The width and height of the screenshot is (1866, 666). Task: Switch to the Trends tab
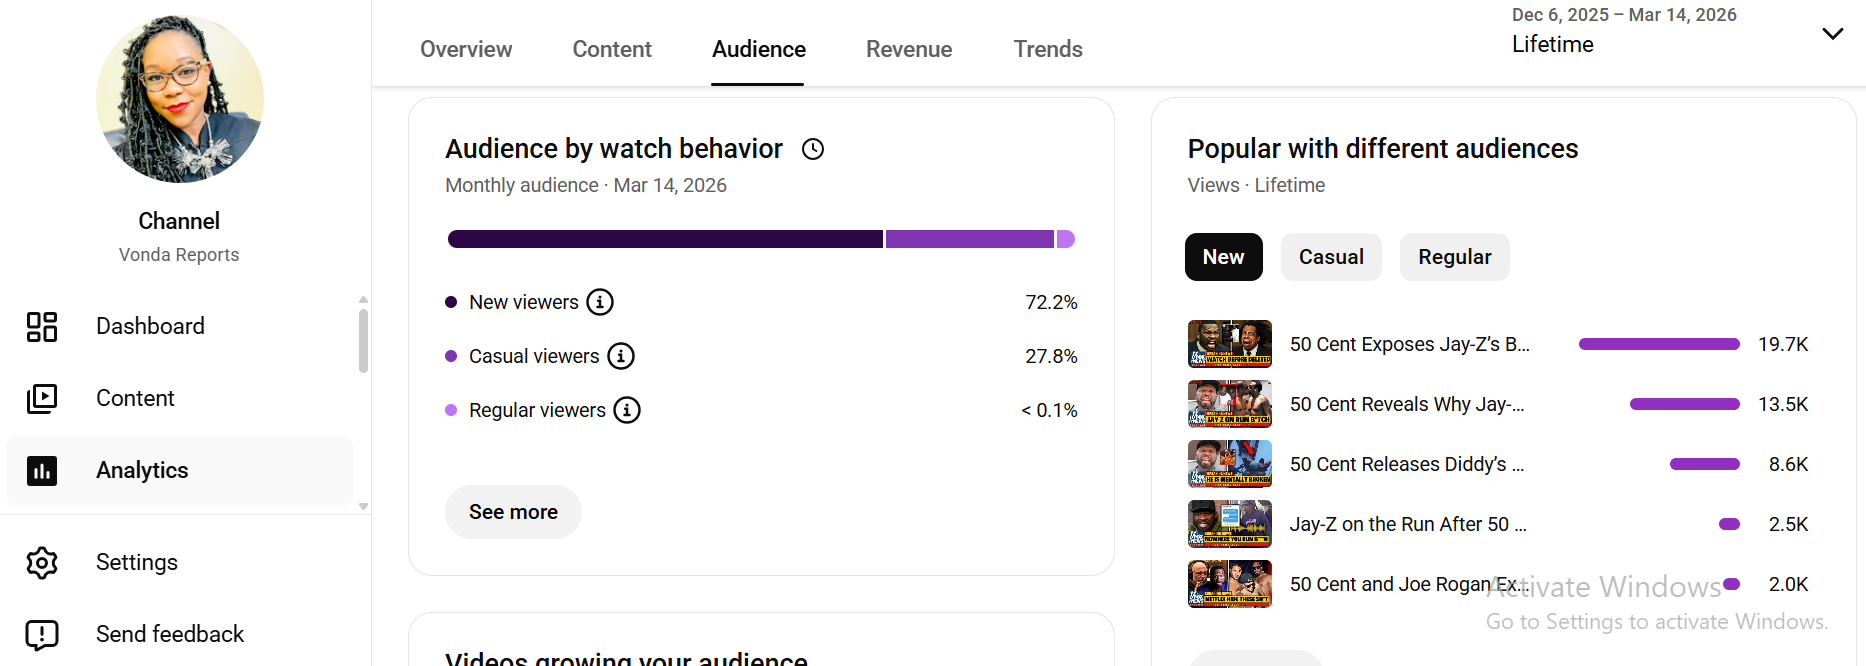click(1048, 49)
